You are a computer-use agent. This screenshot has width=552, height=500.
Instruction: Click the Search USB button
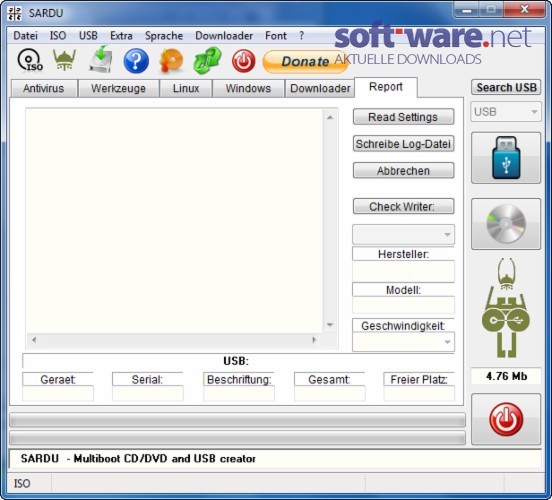coord(506,87)
